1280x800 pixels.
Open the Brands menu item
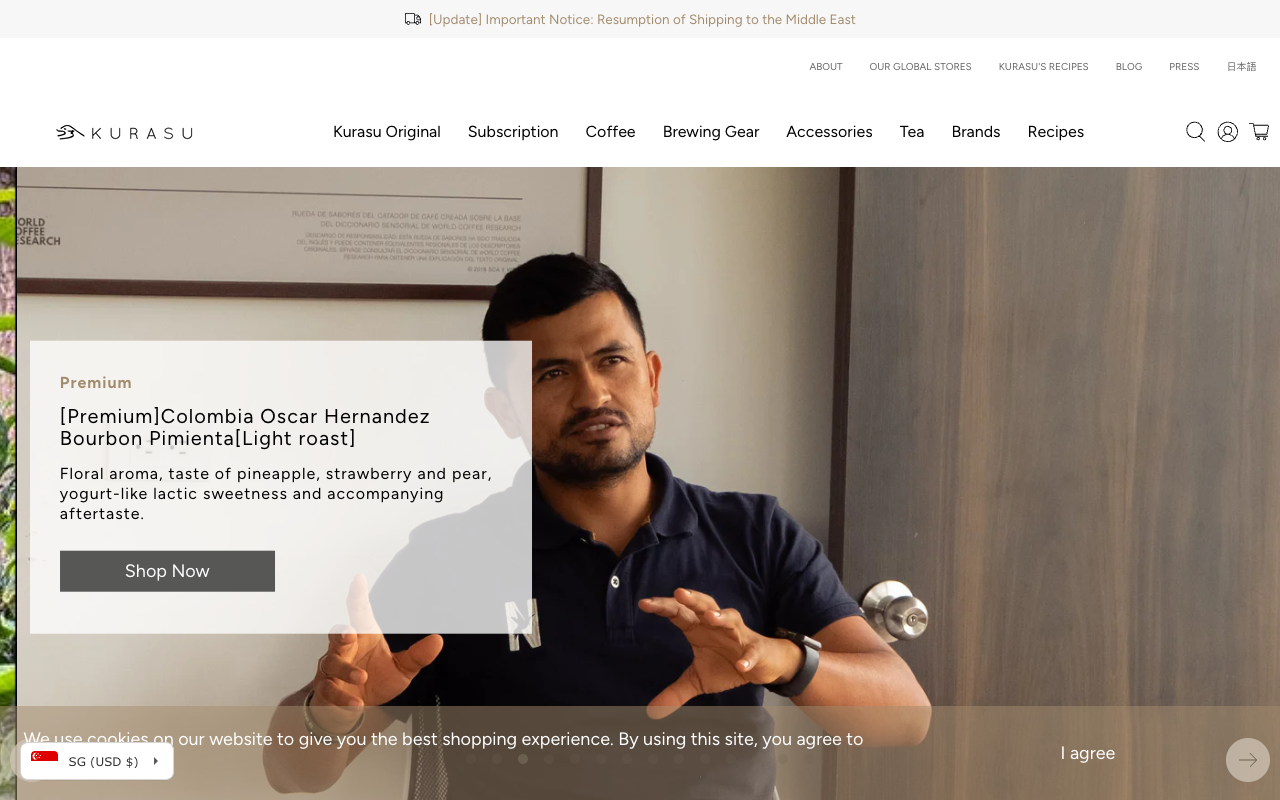(976, 132)
